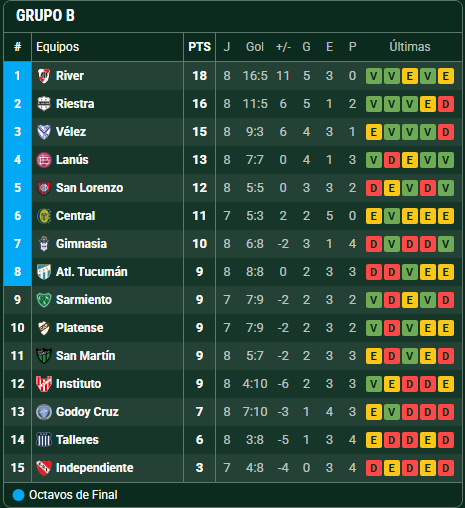The height and width of the screenshot is (508, 465).
Task: Click River's last result E badge
Action: pos(446,76)
